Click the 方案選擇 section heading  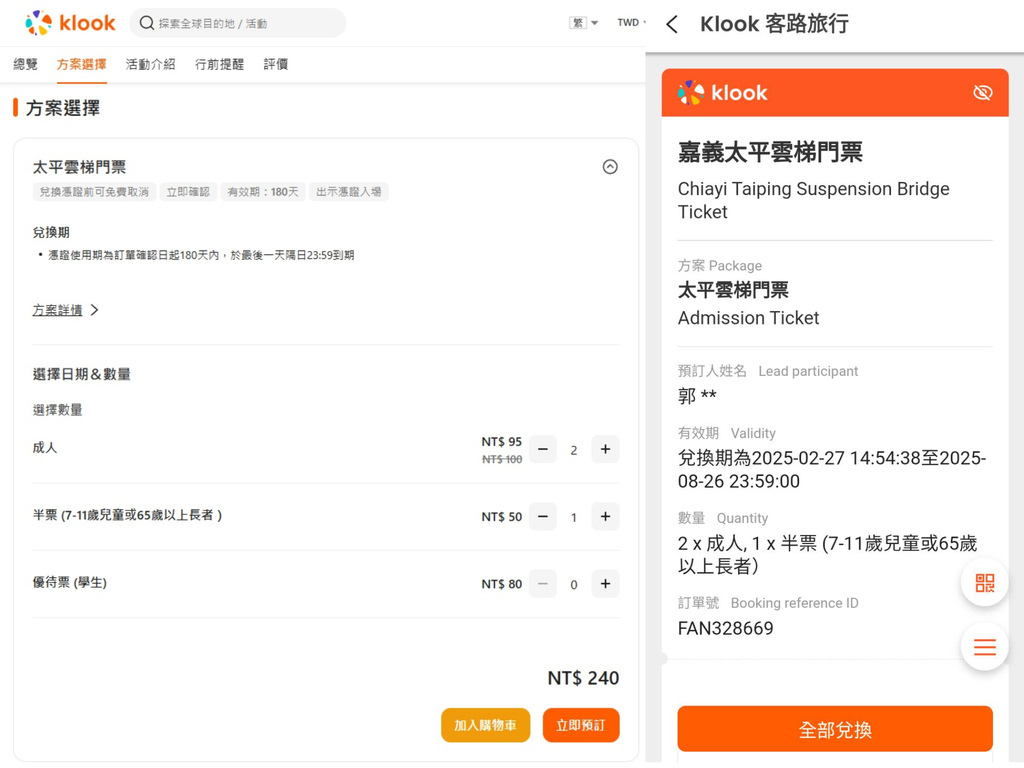[63, 108]
